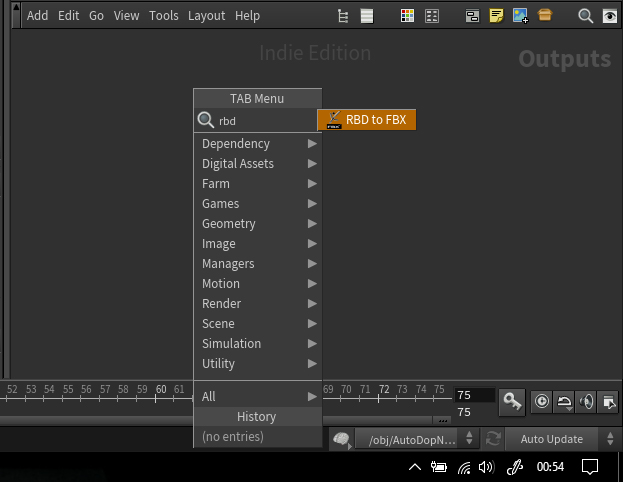This screenshot has width=623, height=482.
Task: Click the magnifier icon in TAB Menu
Action: [x=206, y=120]
